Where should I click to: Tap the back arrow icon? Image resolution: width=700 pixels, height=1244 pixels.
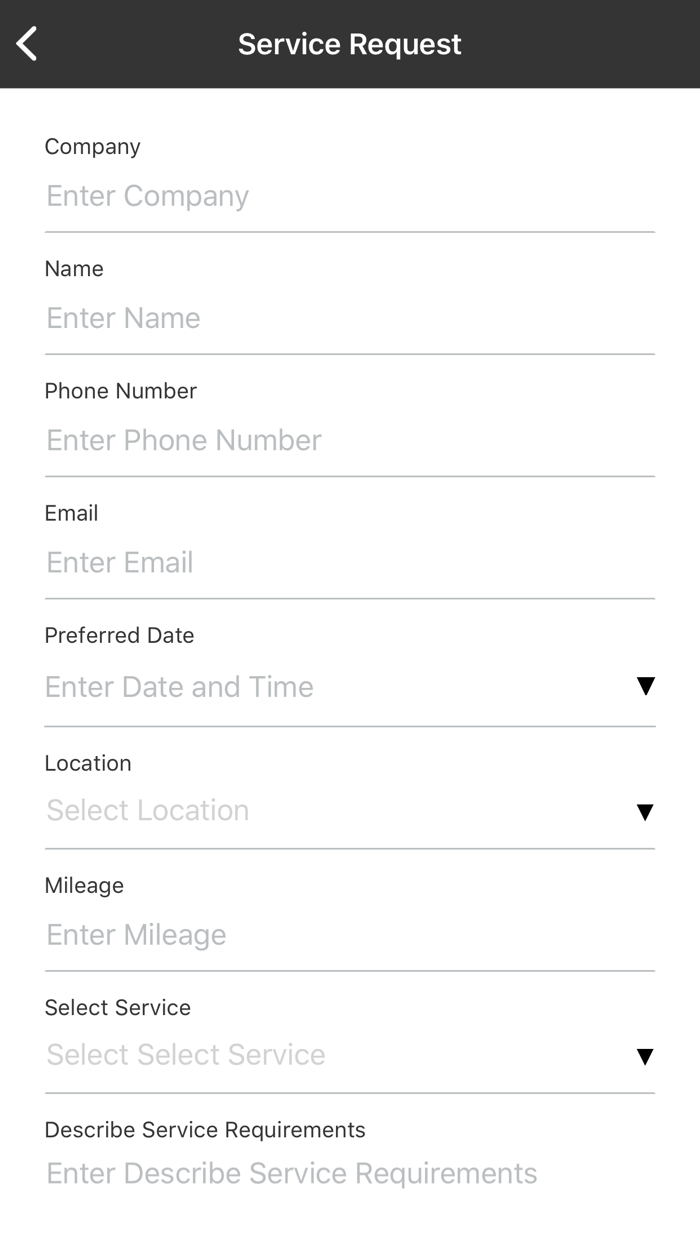point(27,44)
